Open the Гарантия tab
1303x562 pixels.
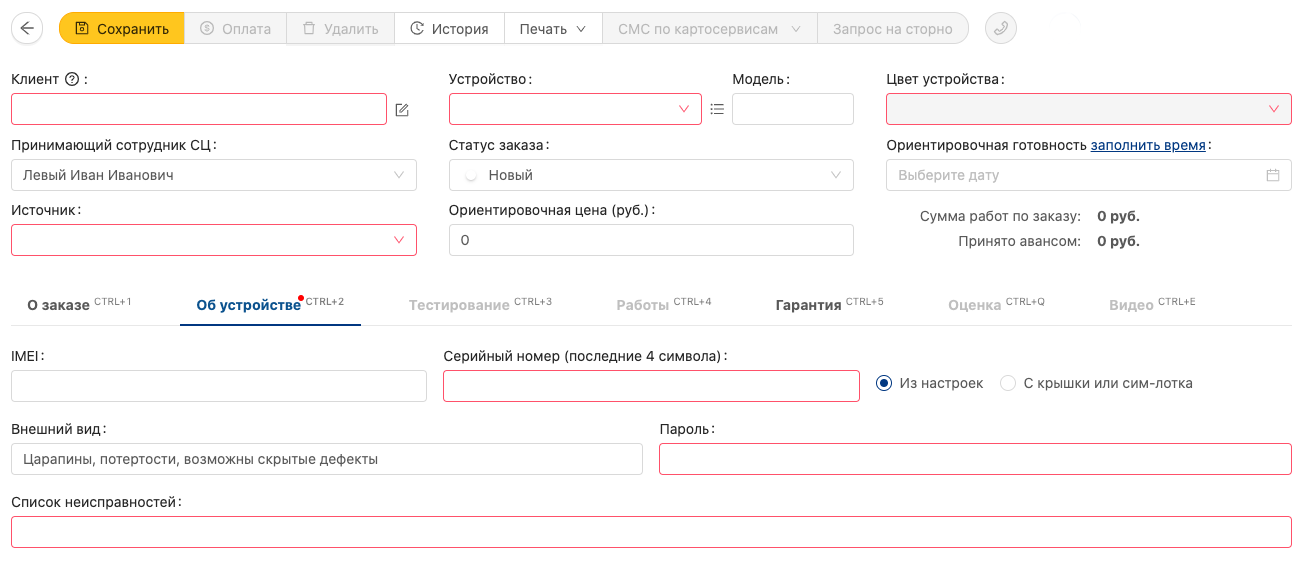point(808,305)
